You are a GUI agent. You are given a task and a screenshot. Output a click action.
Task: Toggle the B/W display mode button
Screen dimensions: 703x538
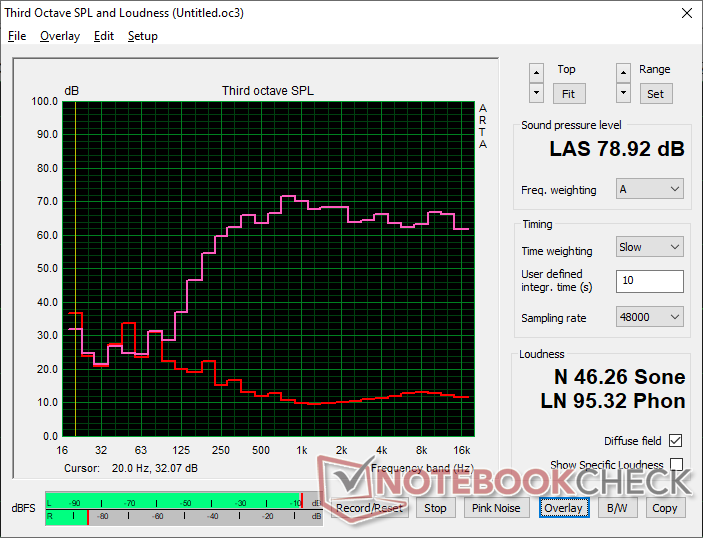click(x=617, y=508)
